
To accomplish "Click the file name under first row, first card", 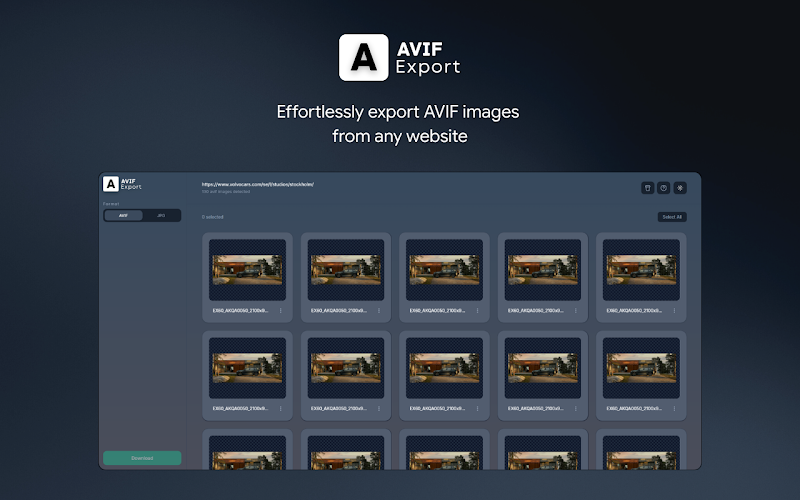I will [240, 310].
